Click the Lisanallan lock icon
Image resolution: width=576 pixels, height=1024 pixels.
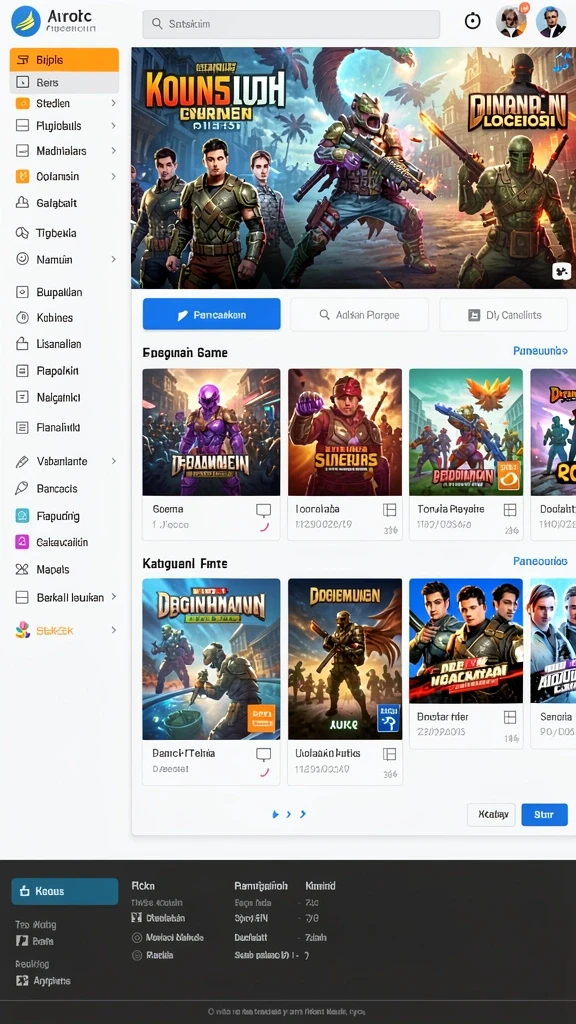tap(22, 344)
